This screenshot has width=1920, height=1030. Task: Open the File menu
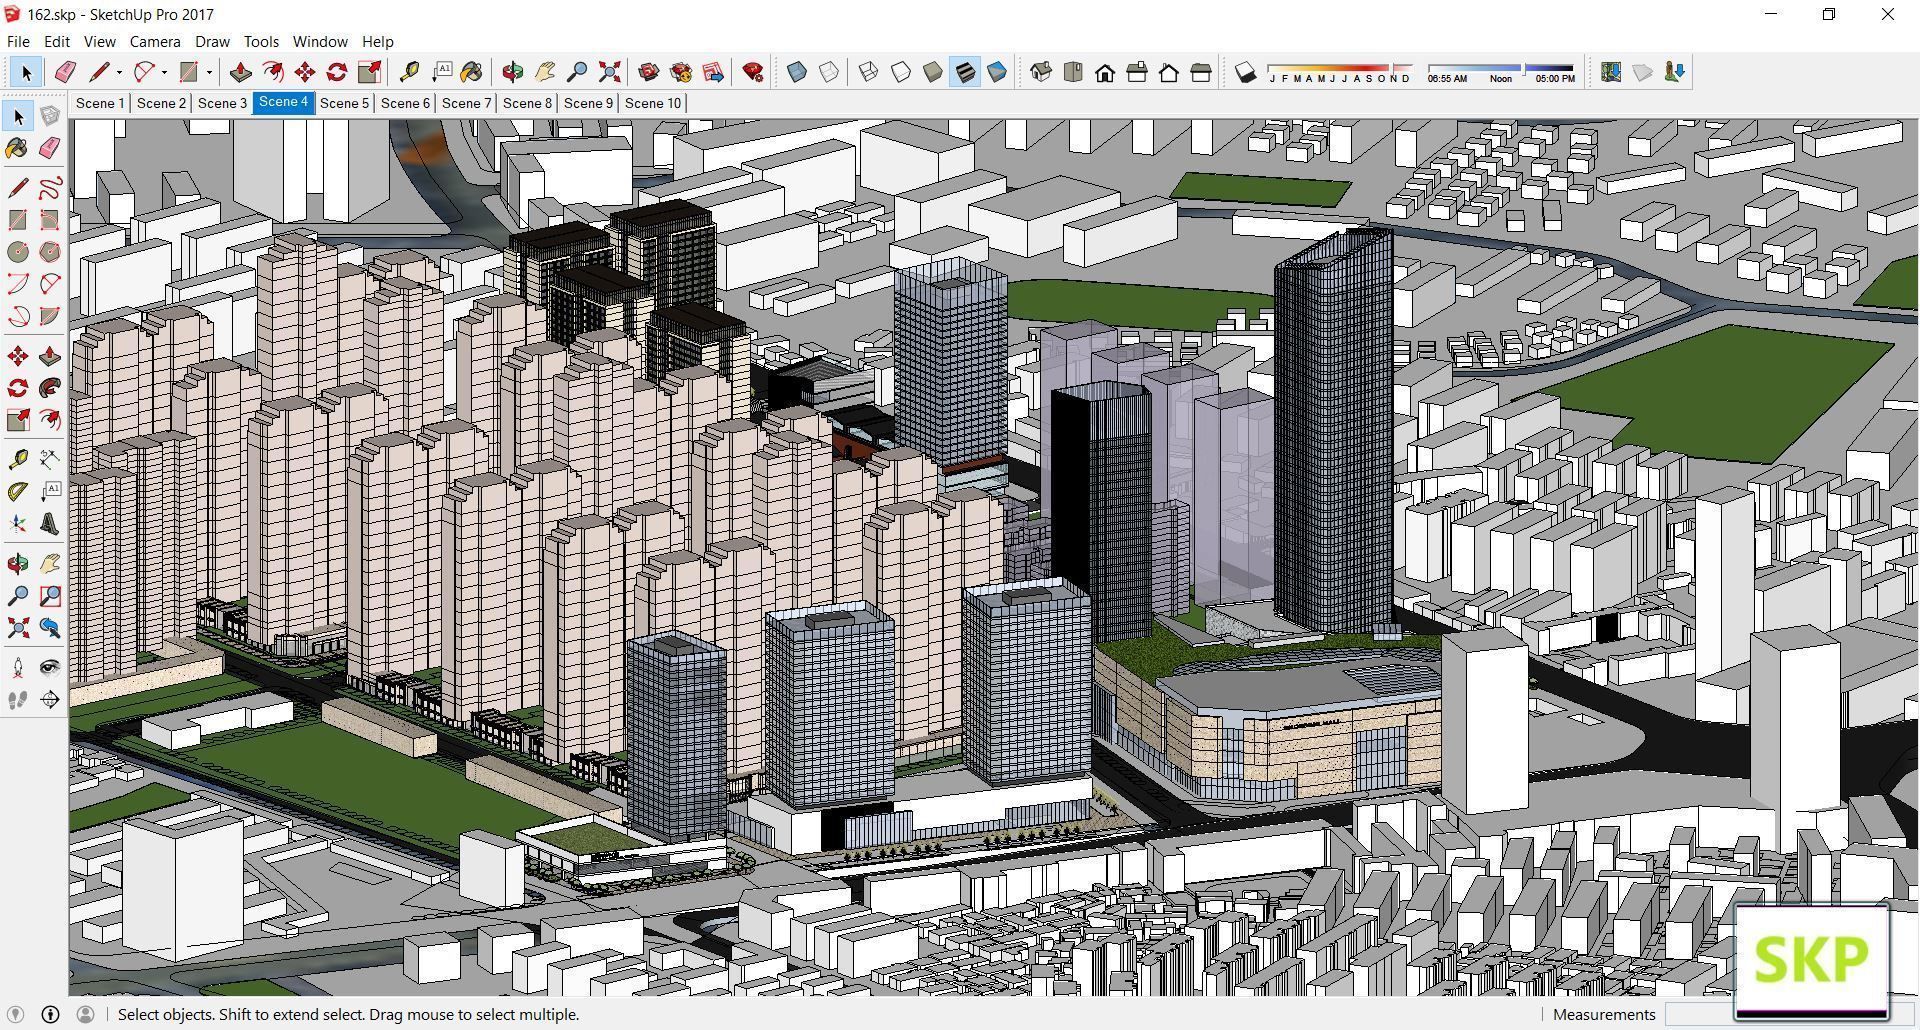(x=18, y=42)
